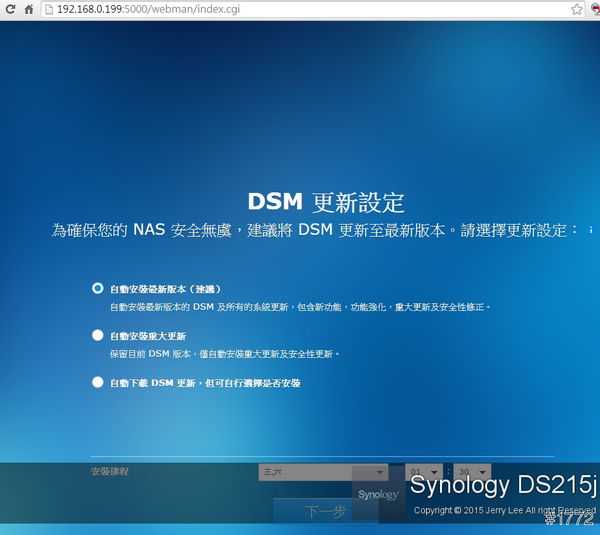Click the 下一步 button
This screenshot has height=535, width=600.
point(325,511)
